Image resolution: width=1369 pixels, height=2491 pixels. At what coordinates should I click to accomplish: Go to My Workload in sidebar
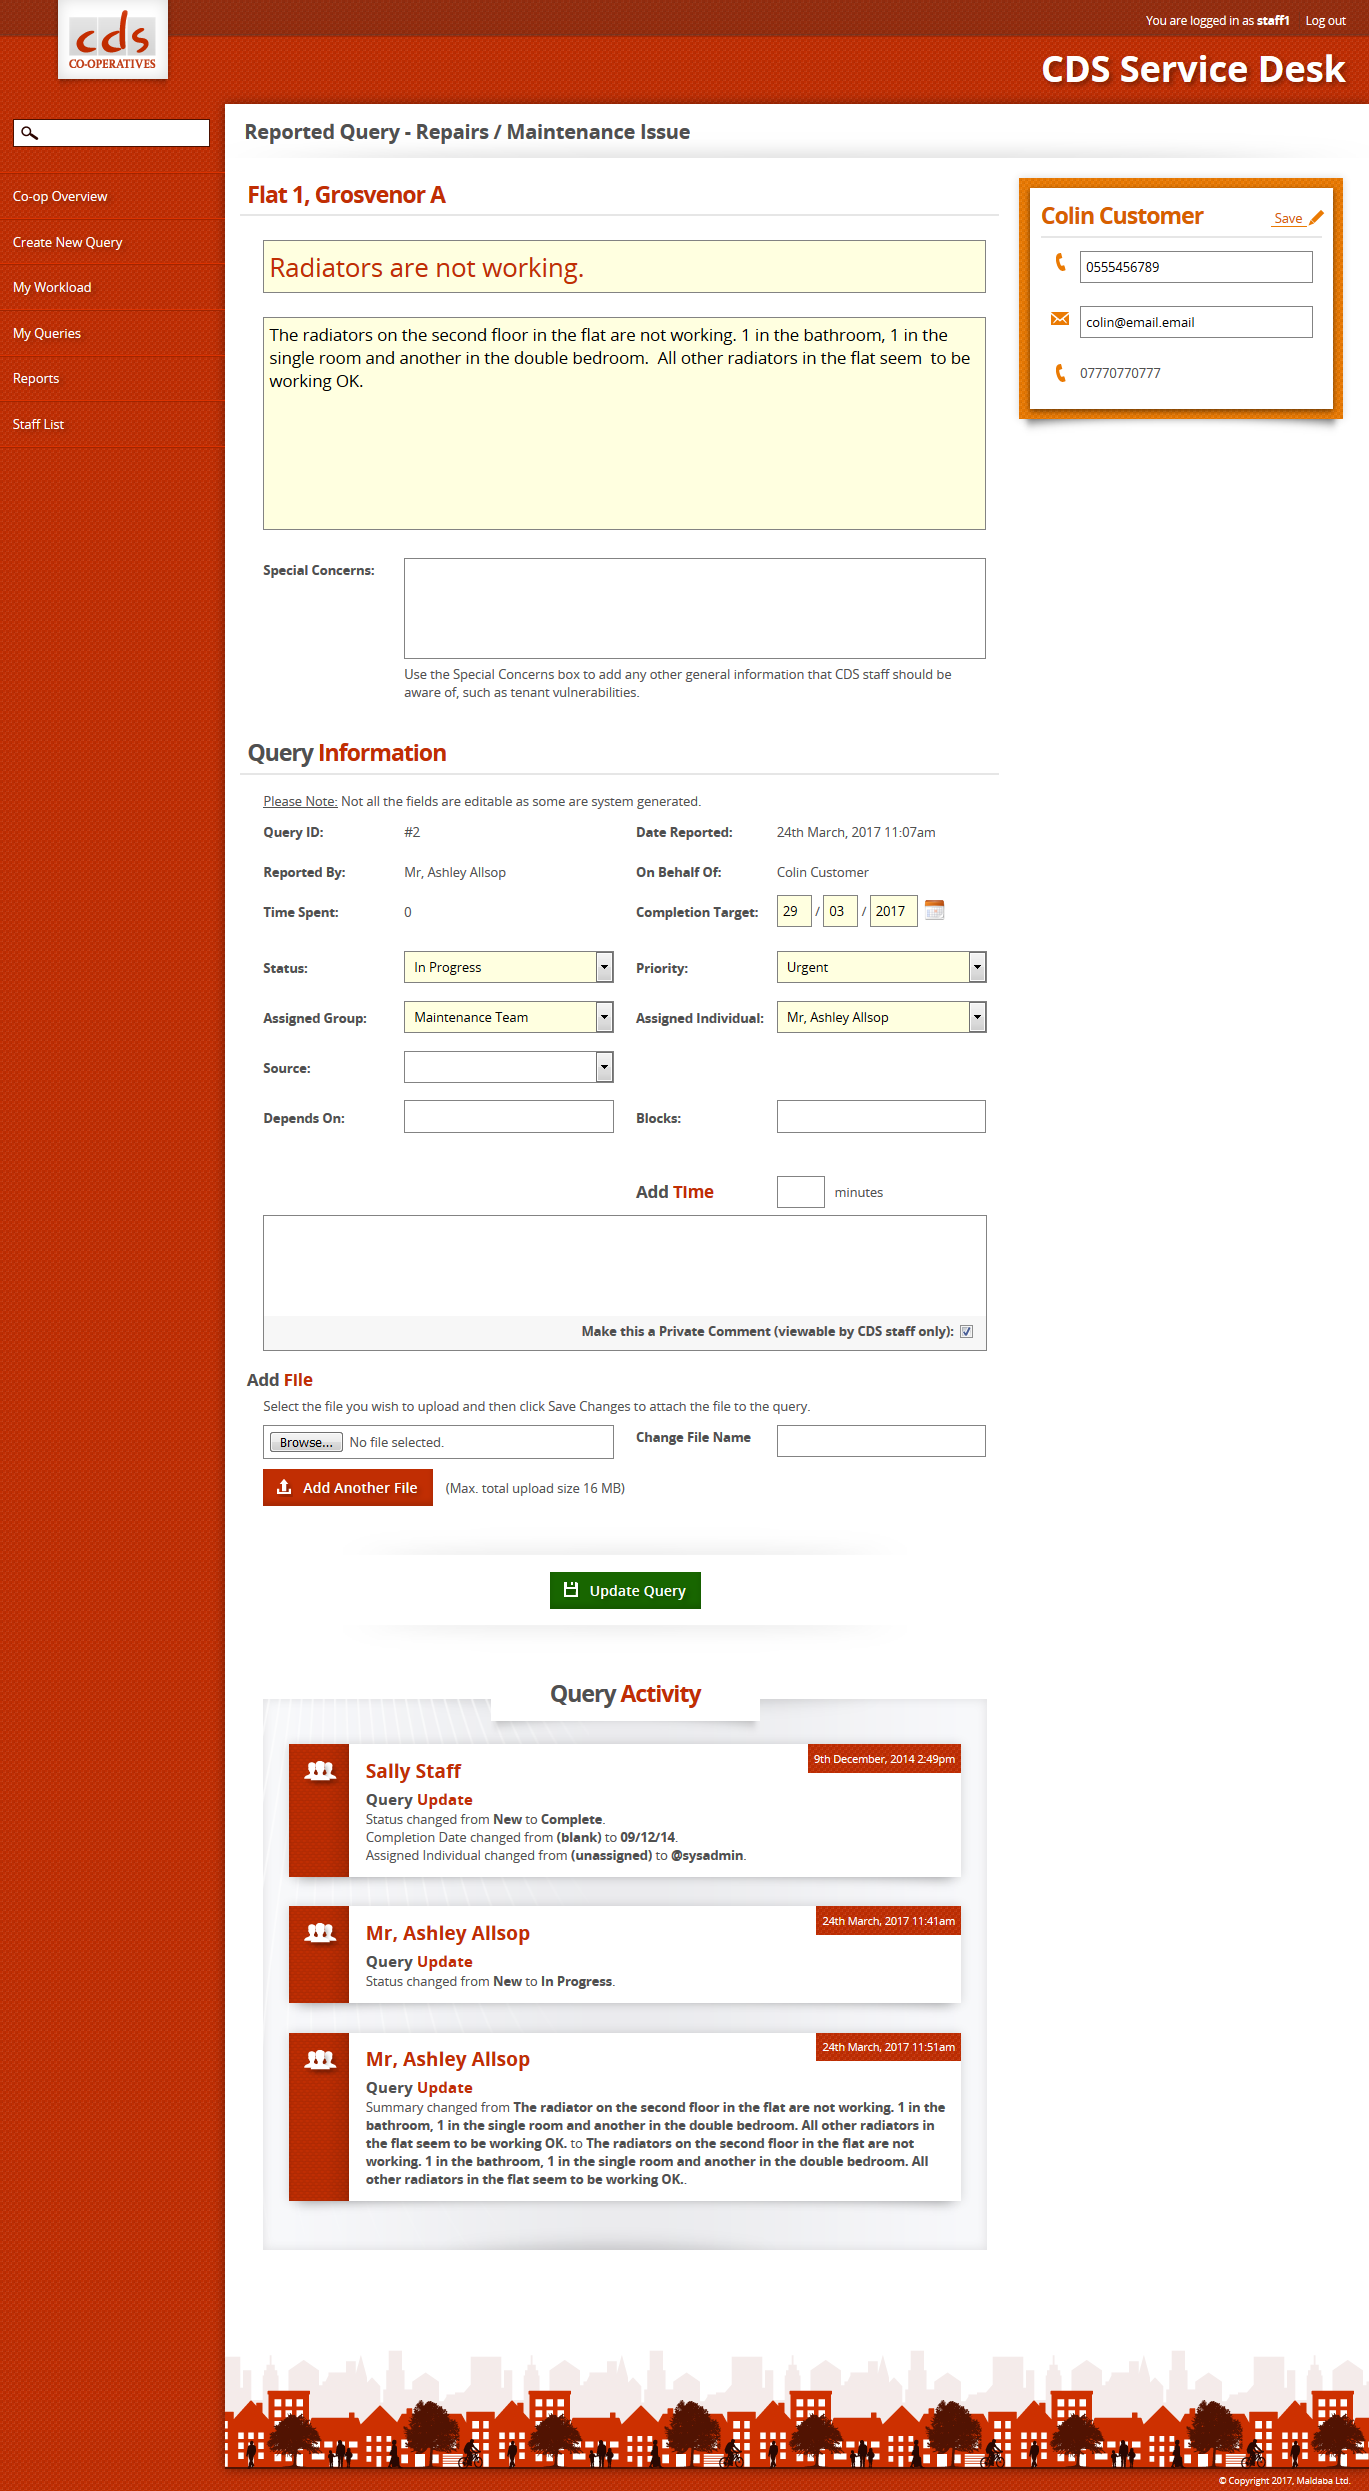tap(52, 287)
